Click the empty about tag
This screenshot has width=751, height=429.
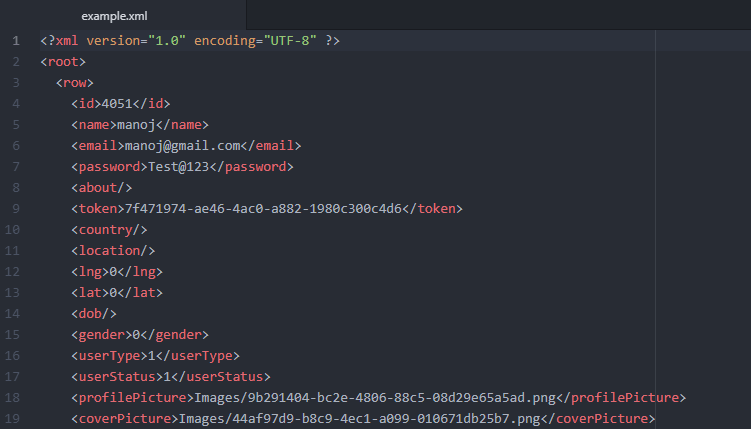tap(102, 188)
